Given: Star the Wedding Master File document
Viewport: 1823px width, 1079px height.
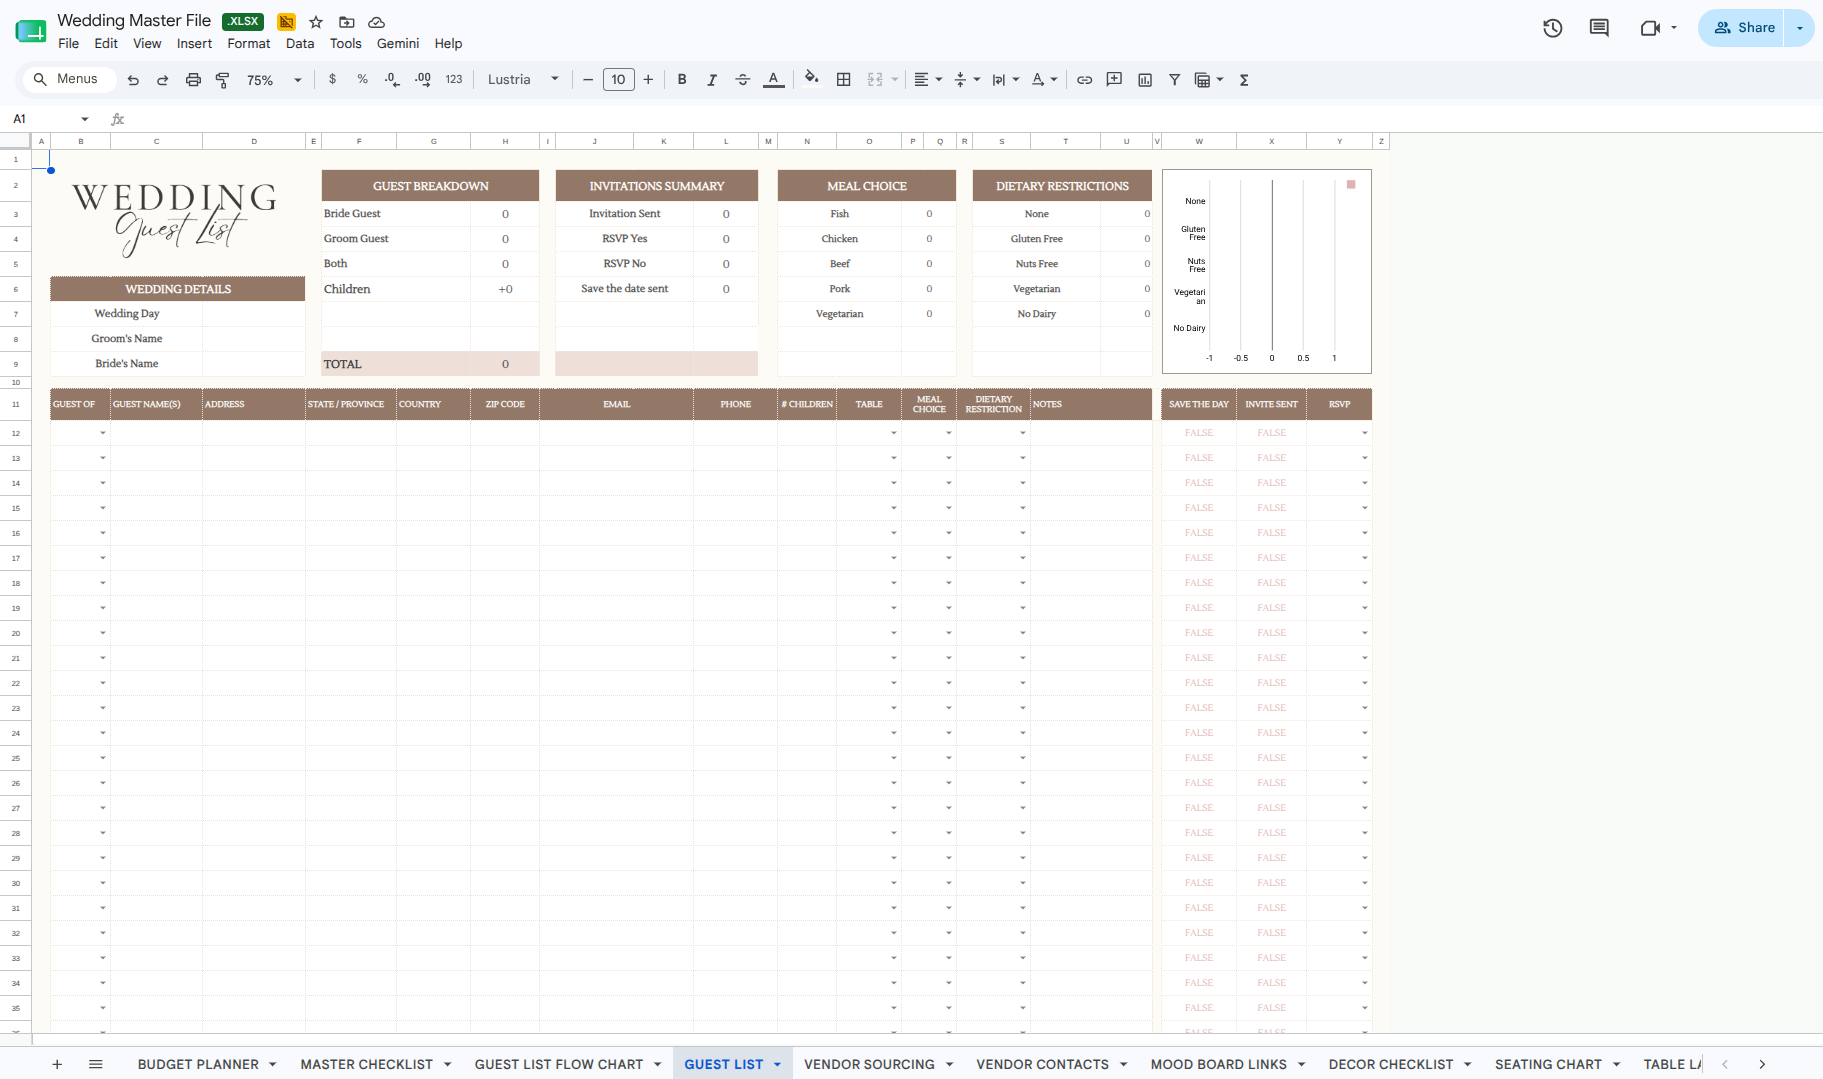Looking at the screenshot, I should pyautogui.click(x=316, y=22).
